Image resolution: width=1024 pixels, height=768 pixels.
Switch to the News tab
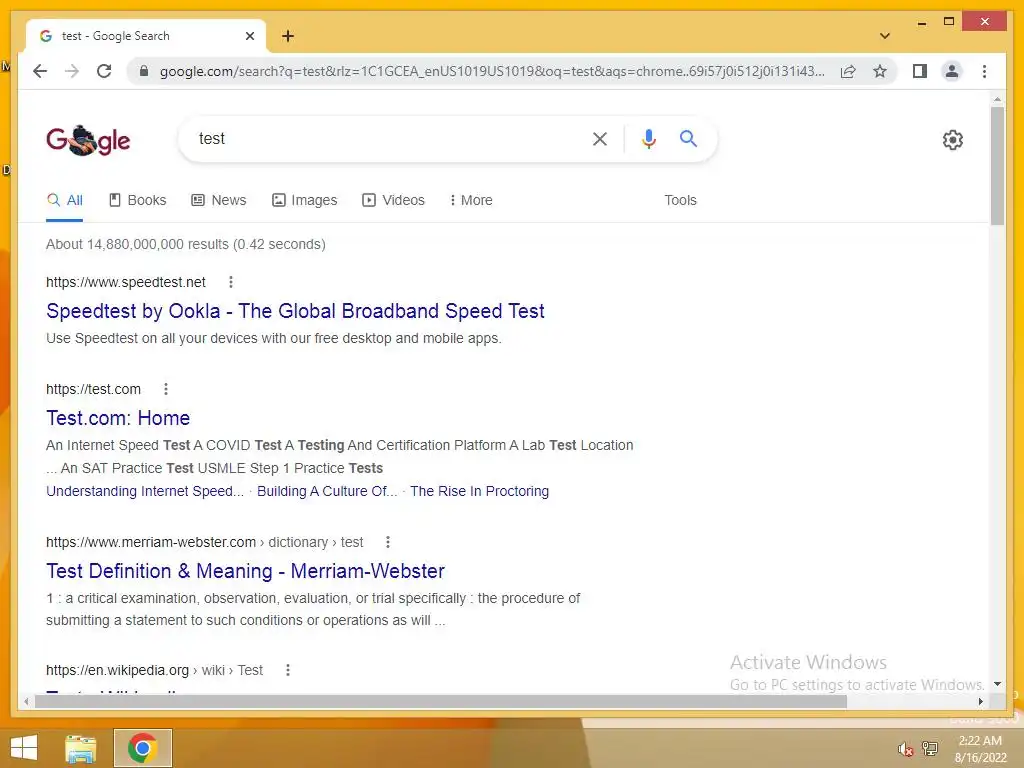pyautogui.click(x=219, y=200)
